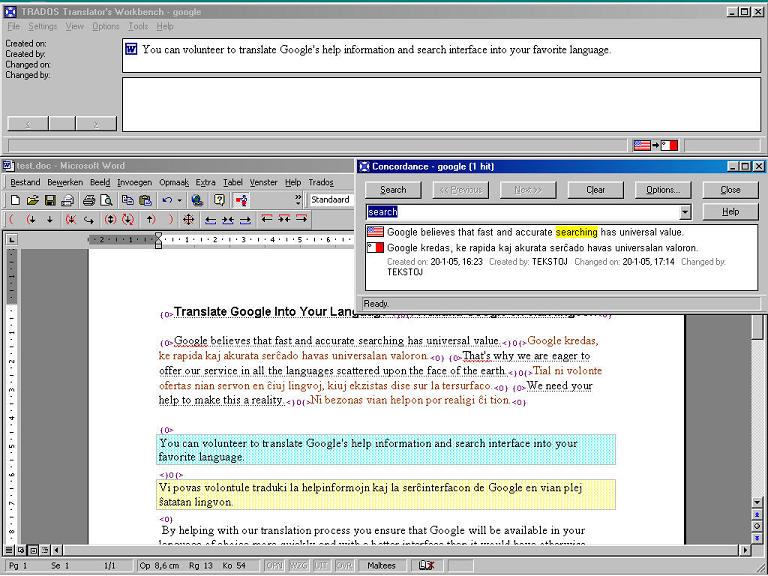Toggle OVR overtype mode in status bar
This screenshot has height=576, width=768.
pos(343,566)
